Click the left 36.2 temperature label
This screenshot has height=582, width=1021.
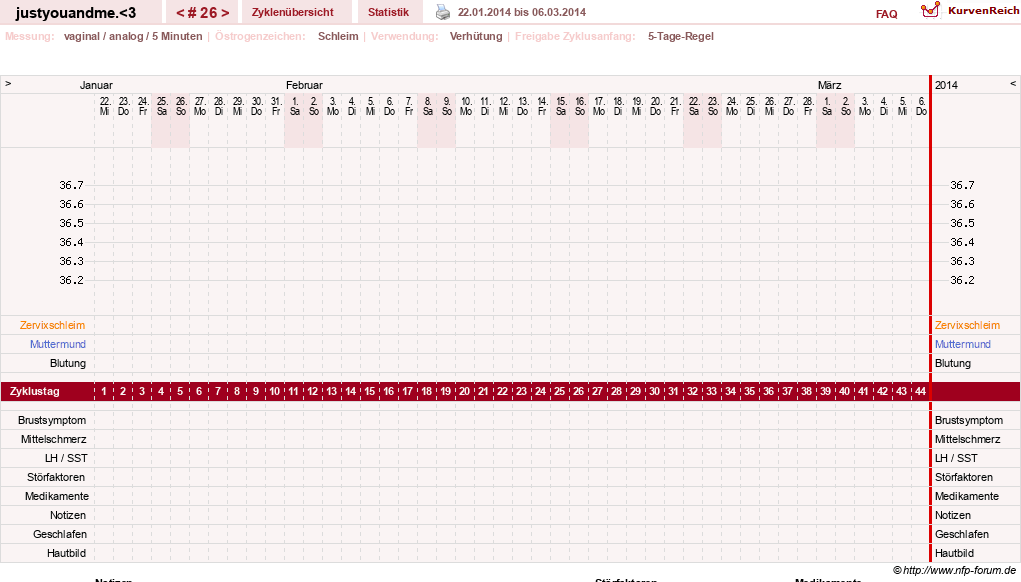pyautogui.click(x=72, y=281)
